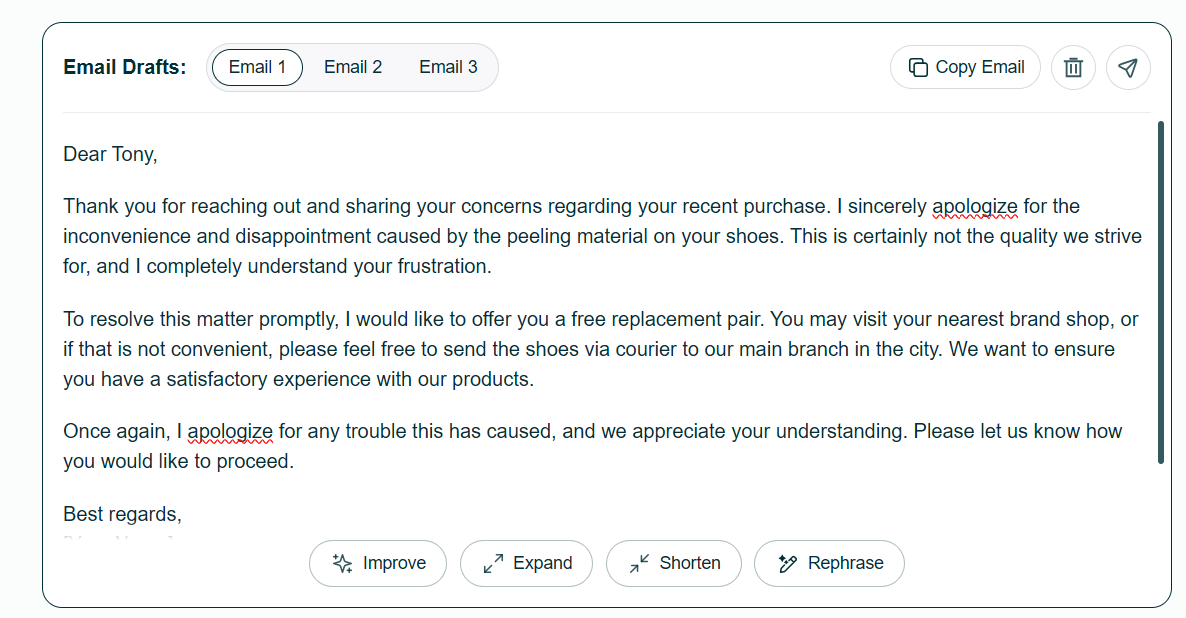Click the Expand button
This screenshot has width=1186, height=618.
coord(527,563)
